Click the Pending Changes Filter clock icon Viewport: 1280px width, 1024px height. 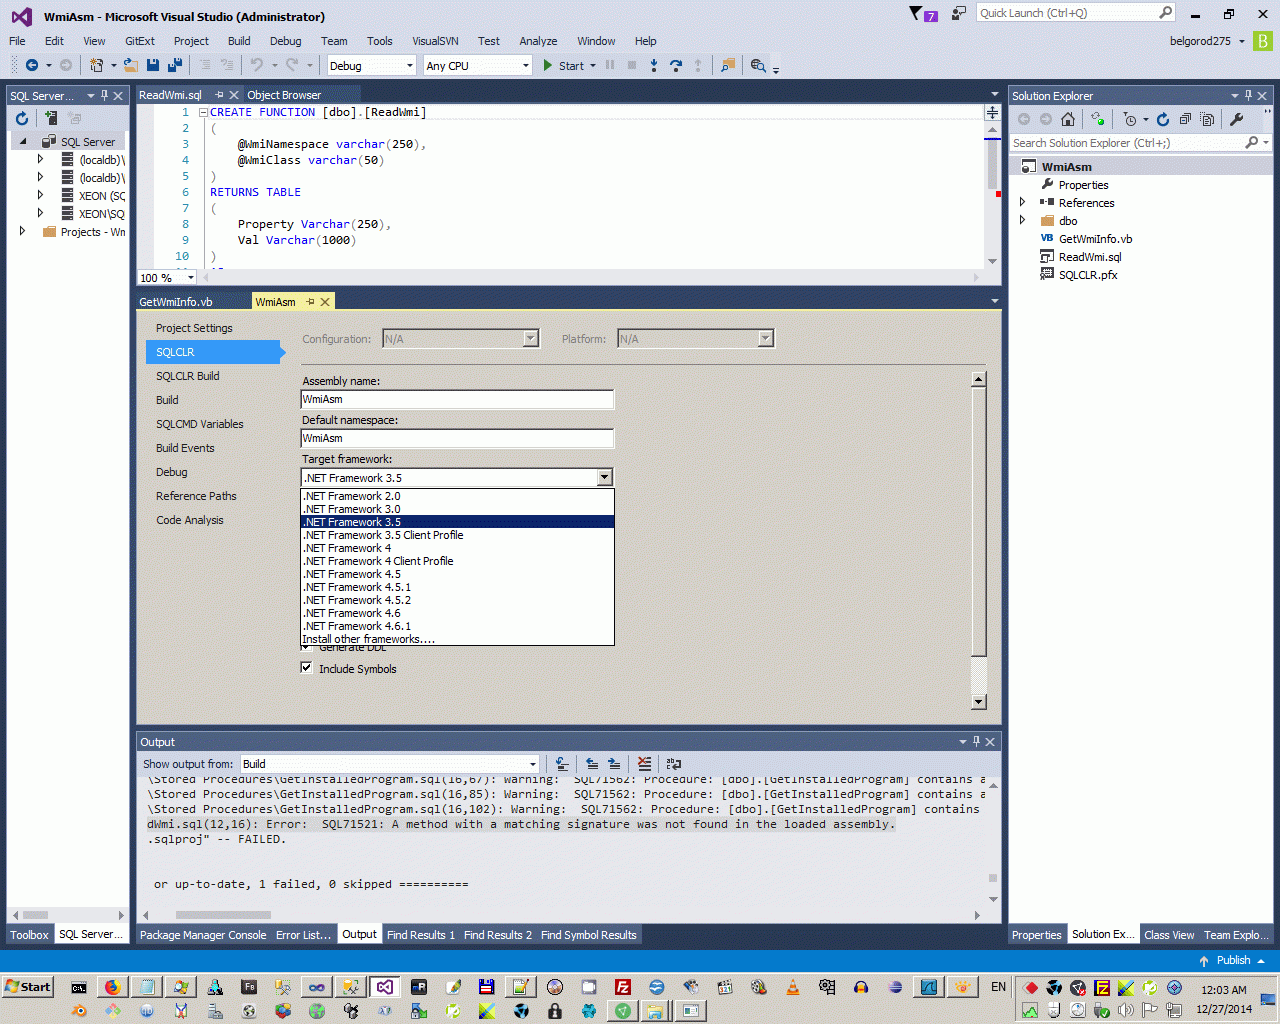pos(1130,119)
